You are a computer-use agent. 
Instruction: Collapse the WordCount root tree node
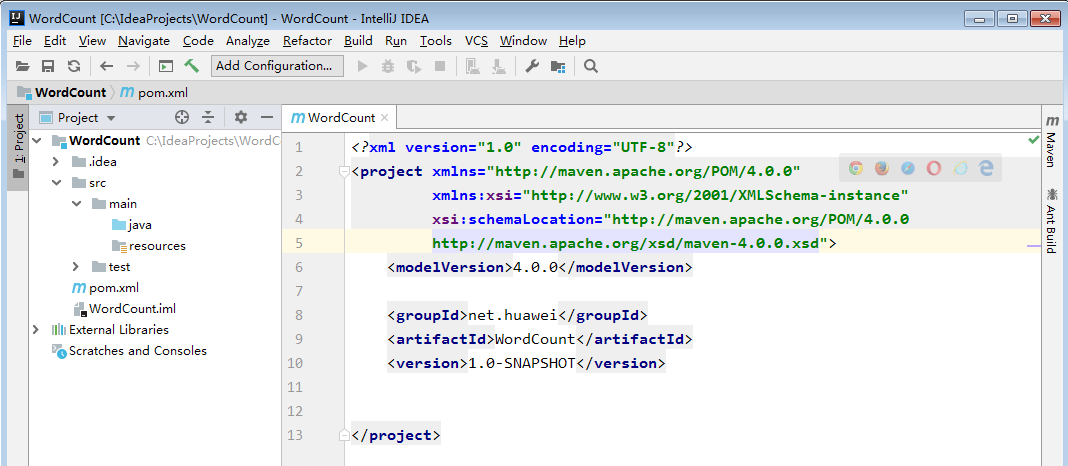click(x=37, y=141)
